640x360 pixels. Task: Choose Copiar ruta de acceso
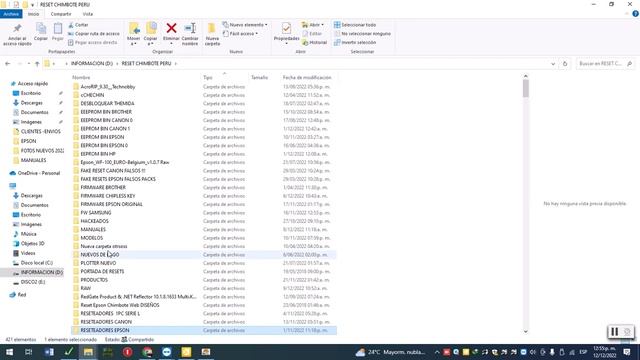pos(94,33)
